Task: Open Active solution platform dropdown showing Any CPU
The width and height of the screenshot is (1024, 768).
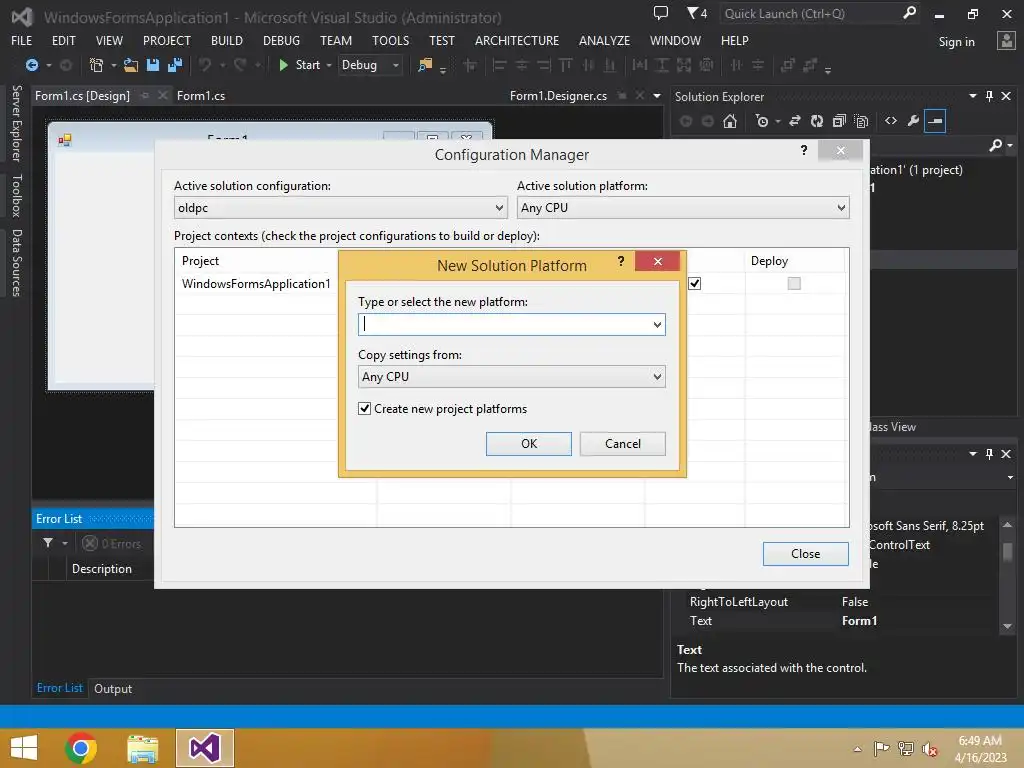Action: (683, 208)
